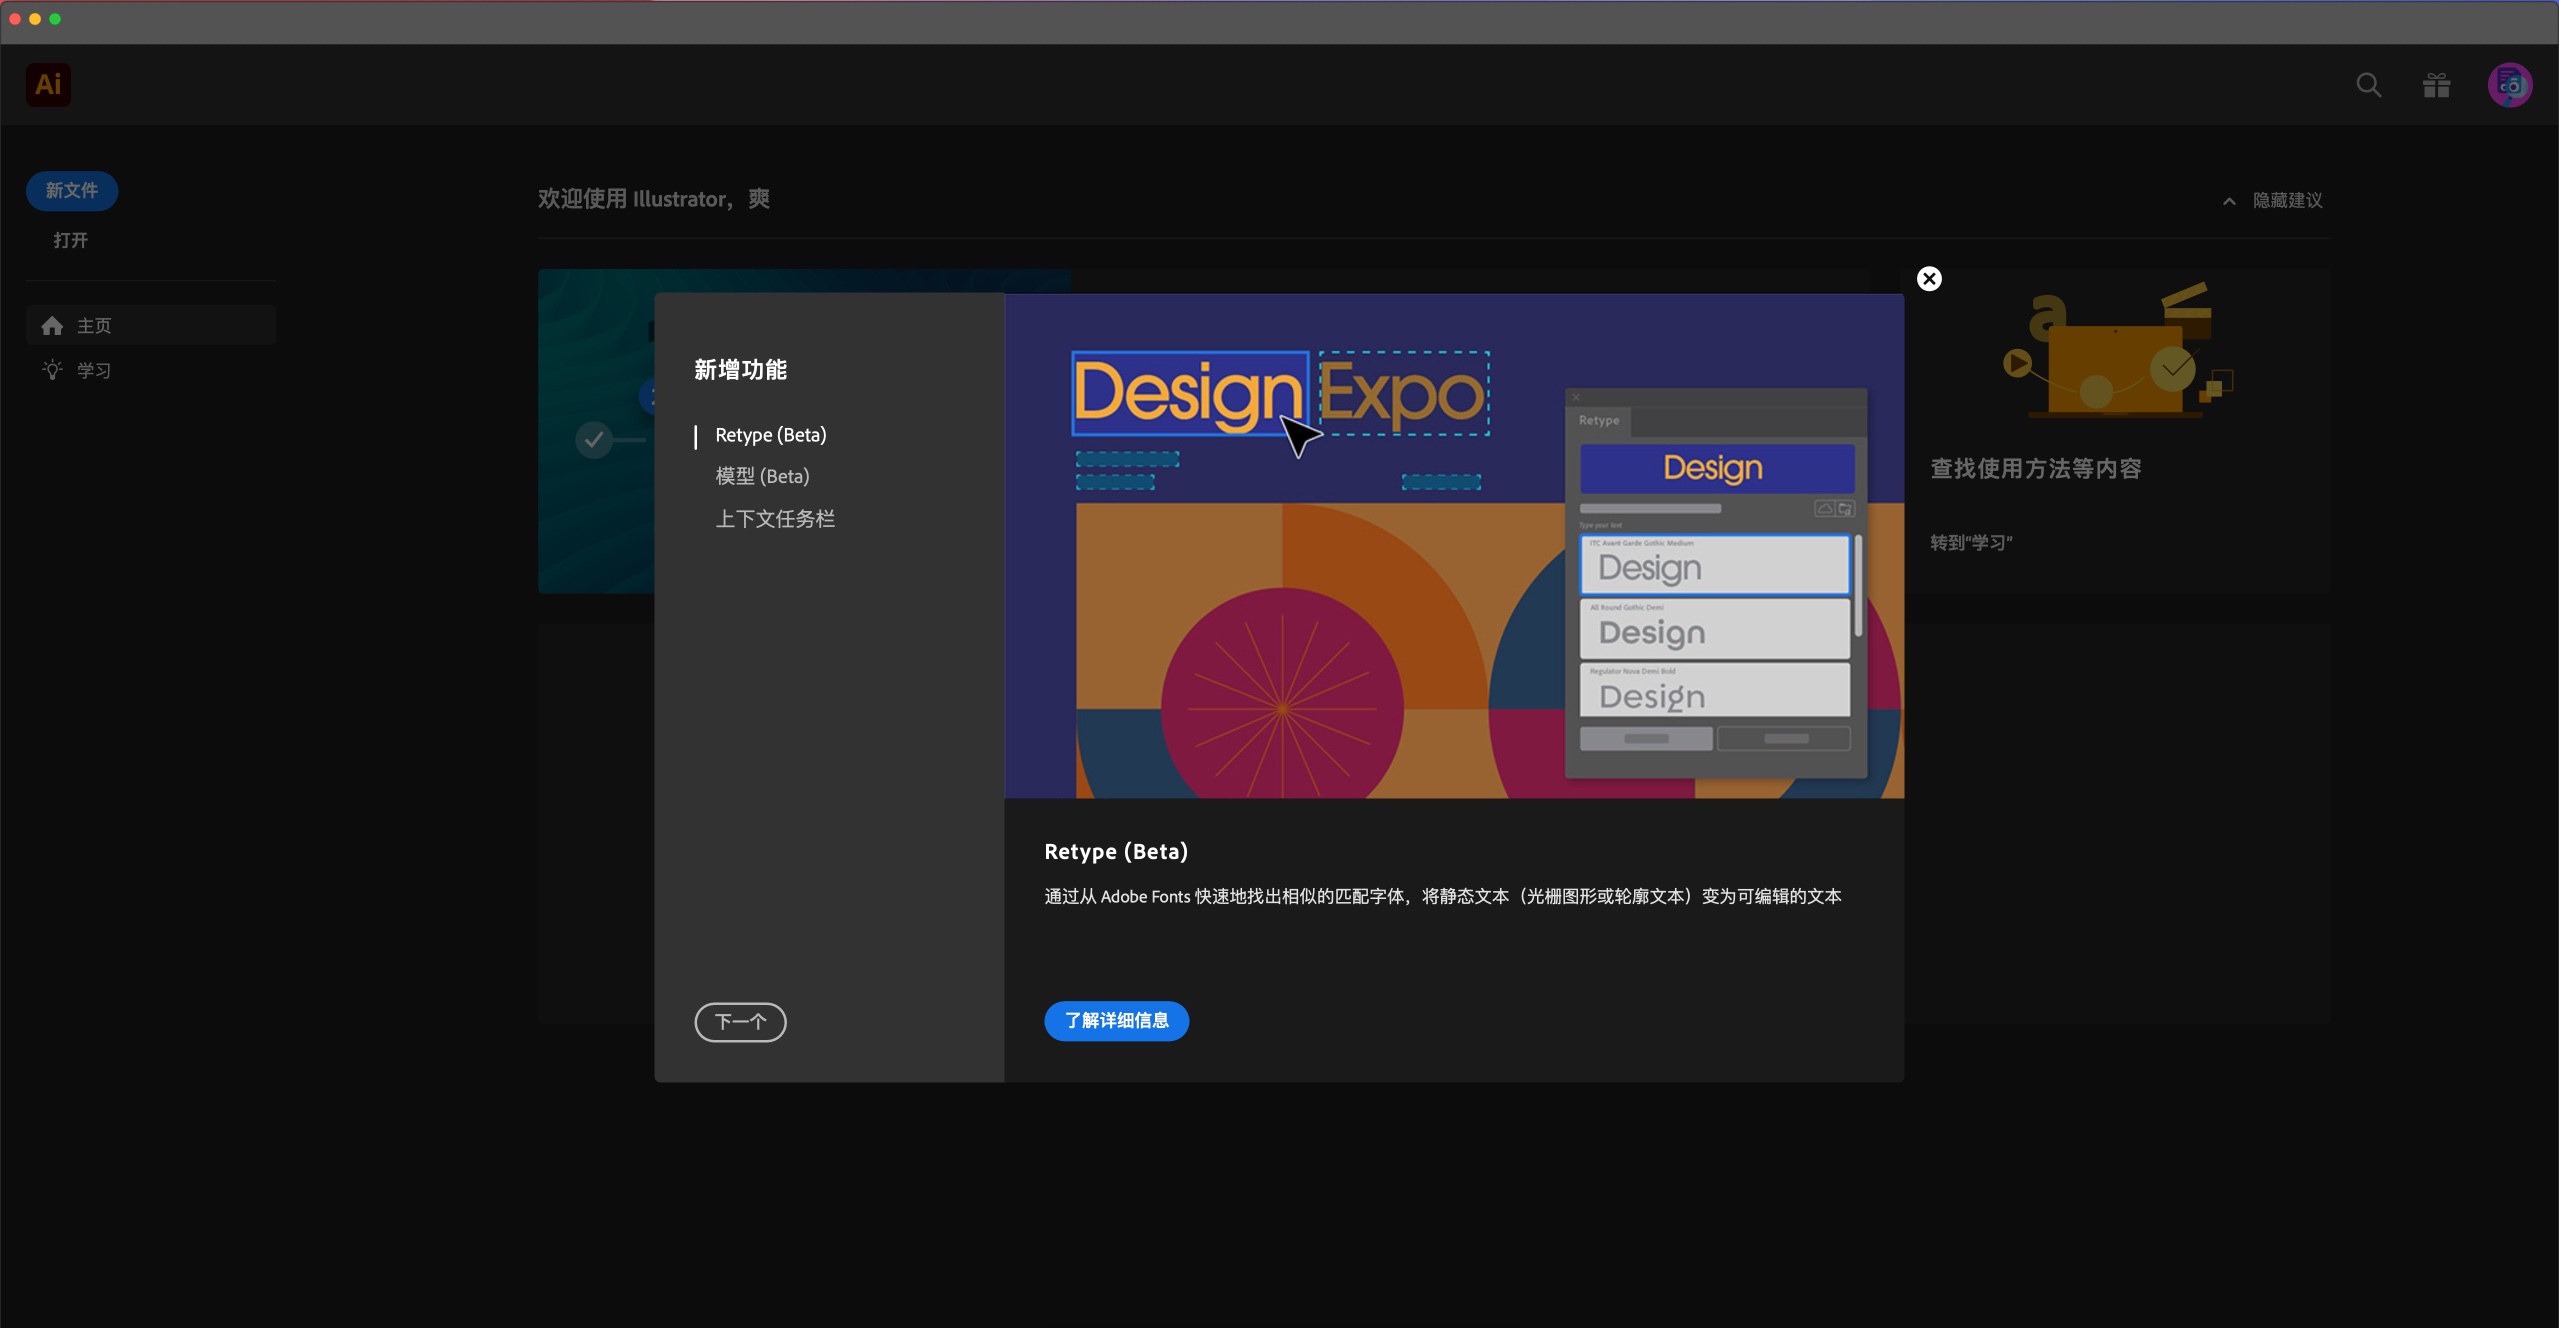
Task: Open the user account avatar
Action: click(x=2510, y=86)
